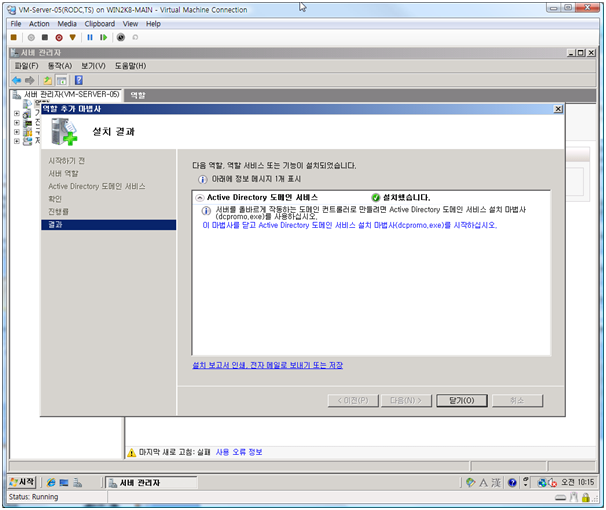The width and height of the screenshot is (606, 510).
Task: Pause the virtual machine
Action: (x=90, y=37)
